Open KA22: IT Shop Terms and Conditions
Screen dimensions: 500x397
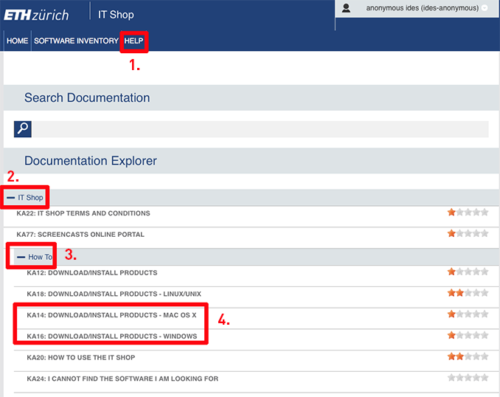pos(83,213)
